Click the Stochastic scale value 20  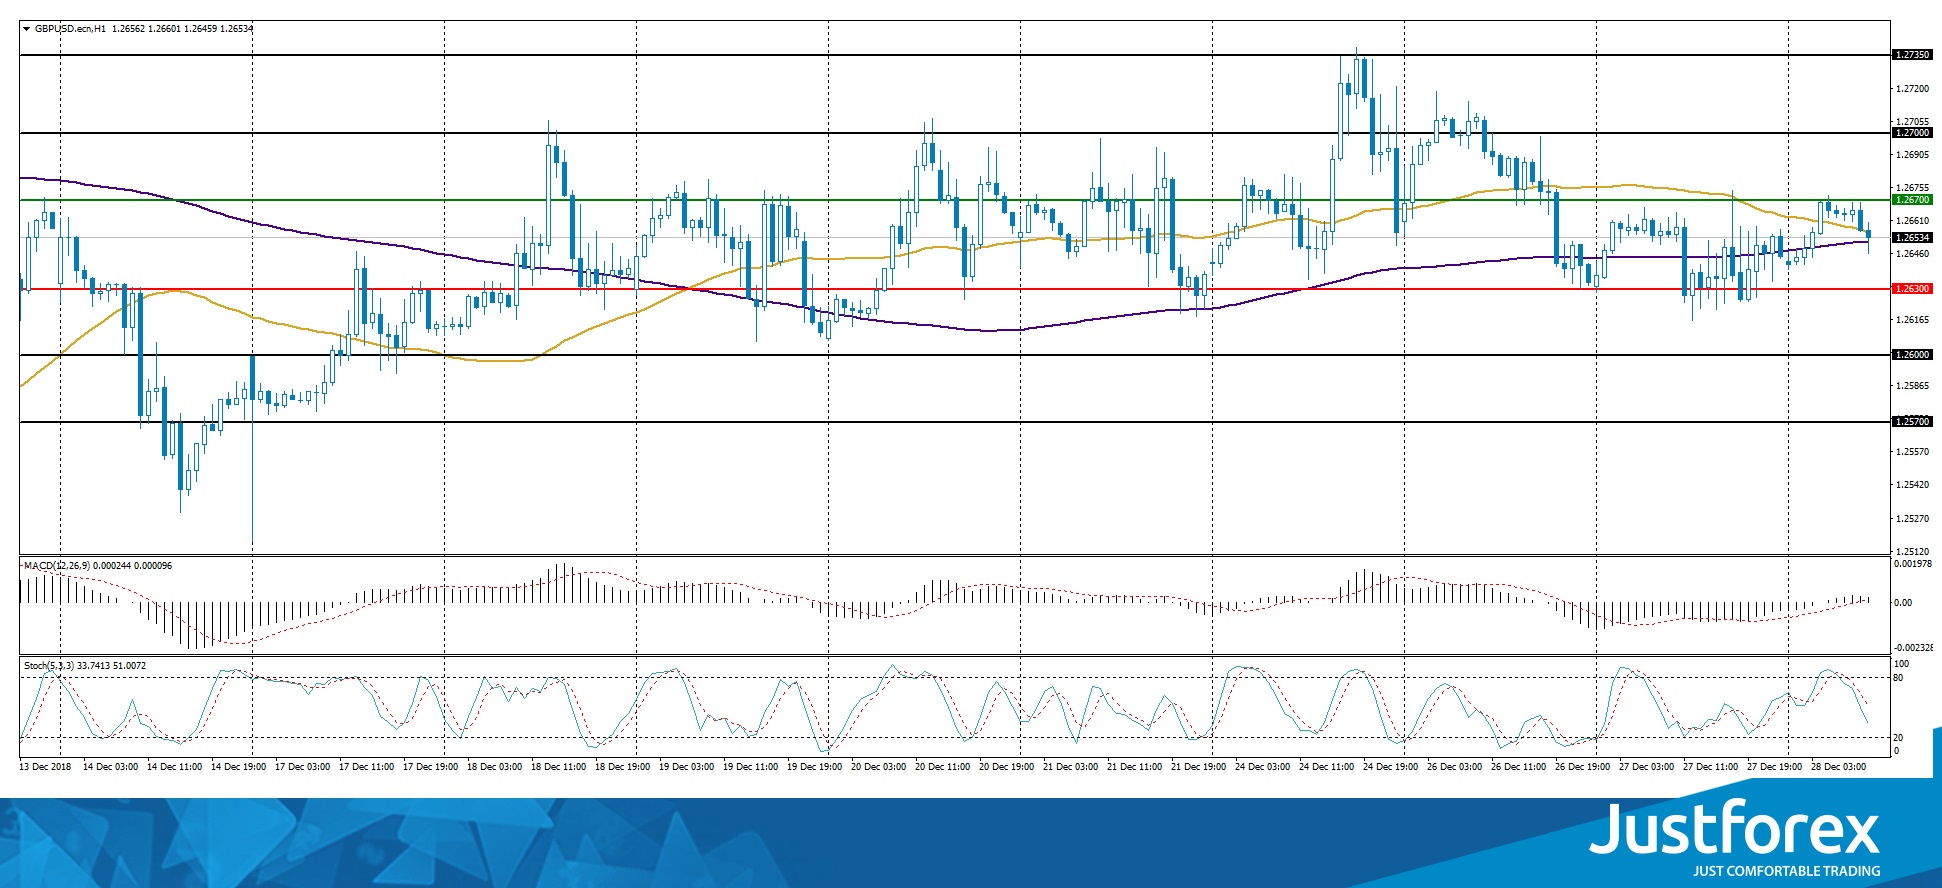click(x=1899, y=738)
